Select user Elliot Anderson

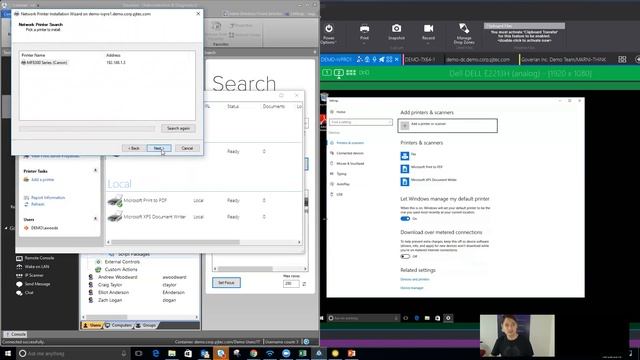coord(113,293)
